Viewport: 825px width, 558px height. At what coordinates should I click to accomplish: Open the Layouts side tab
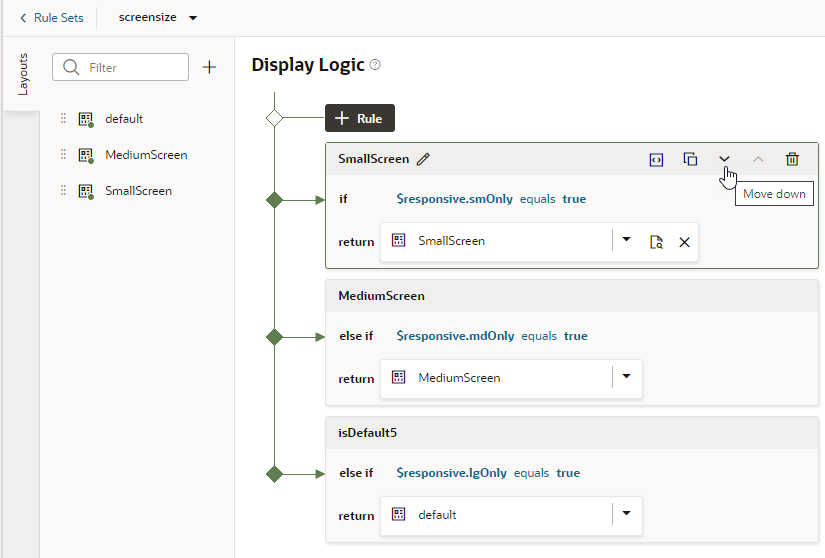[23, 75]
